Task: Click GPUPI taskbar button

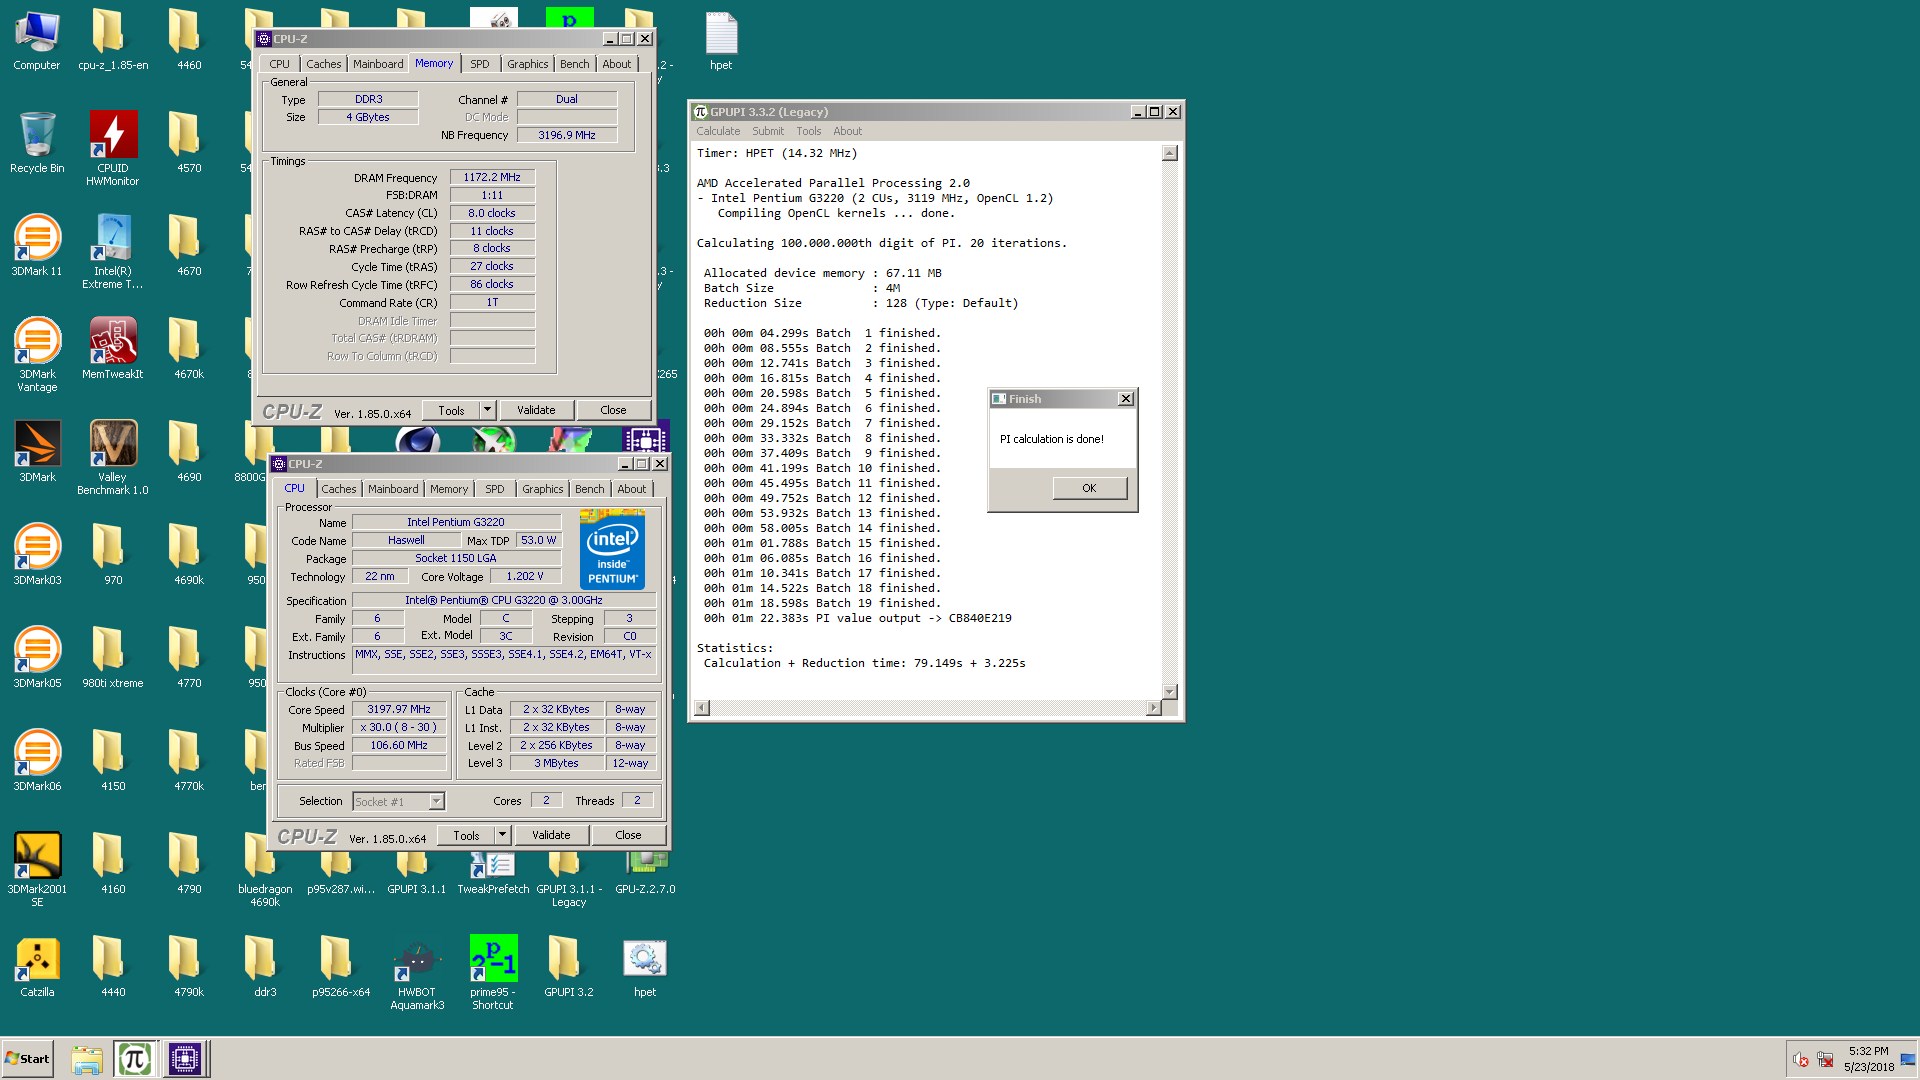Action: 134,1058
